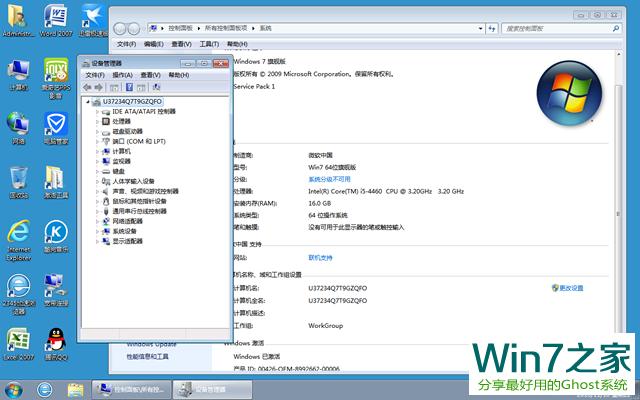This screenshot has width=640, height=400.
Task: Click the back button in System window
Action: 120,29
